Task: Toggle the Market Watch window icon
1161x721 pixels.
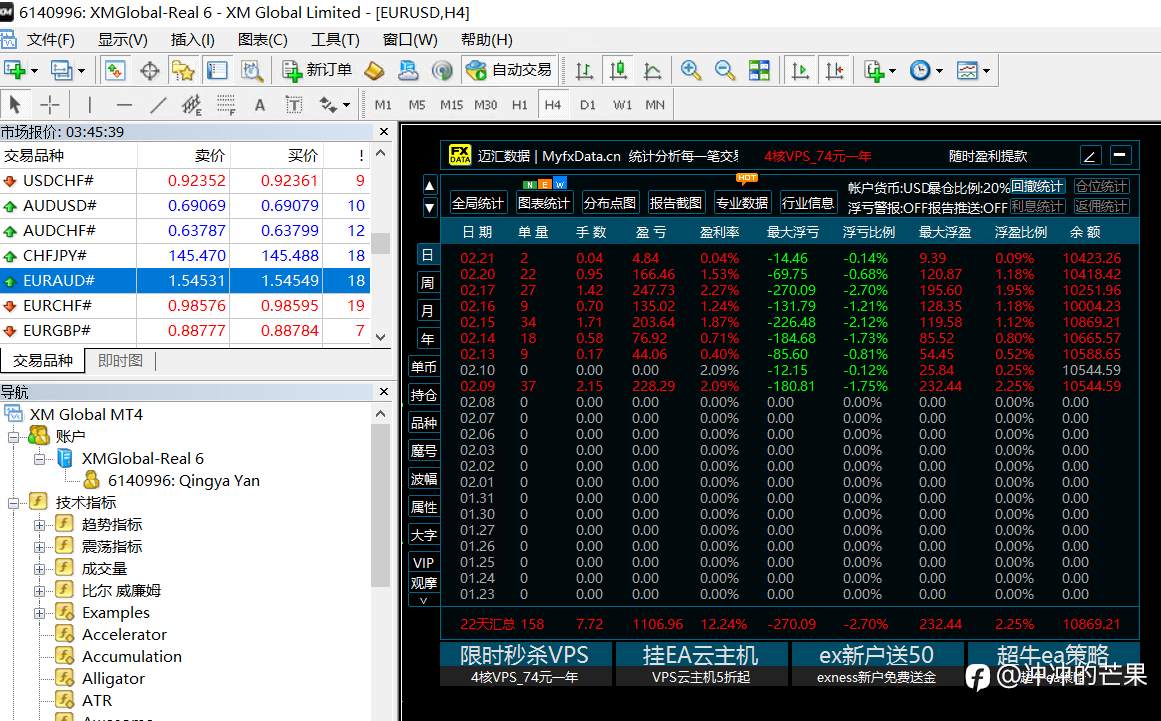Action: [x=114, y=70]
